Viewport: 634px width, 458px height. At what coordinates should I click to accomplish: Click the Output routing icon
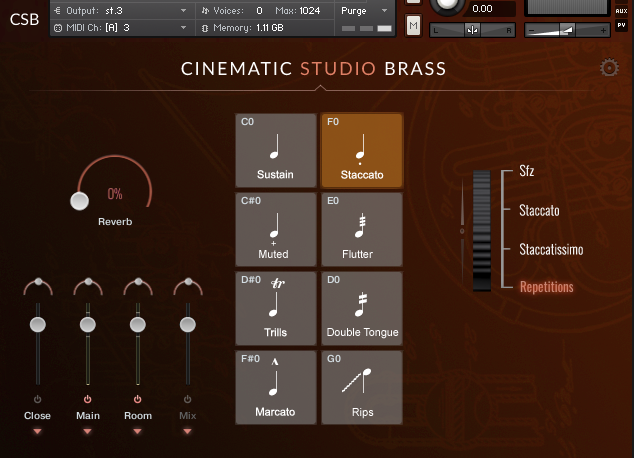point(57,11)
